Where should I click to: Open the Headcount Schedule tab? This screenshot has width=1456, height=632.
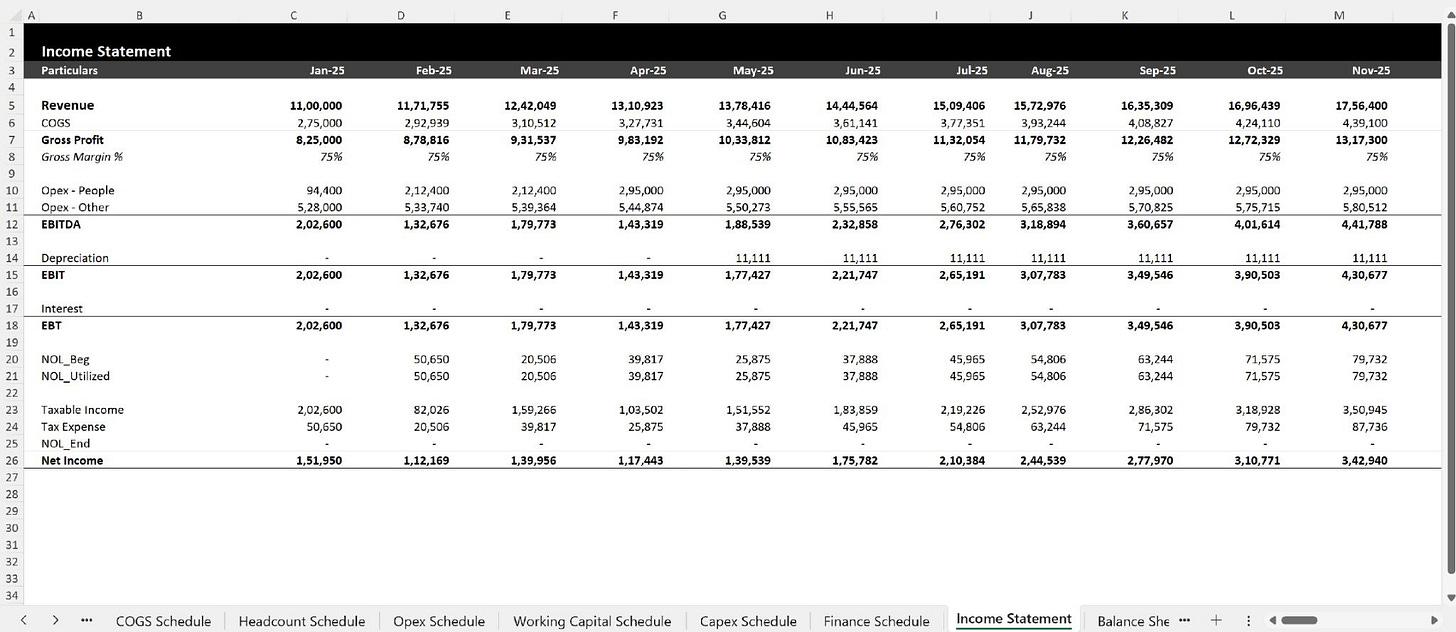tap(301, 621)
